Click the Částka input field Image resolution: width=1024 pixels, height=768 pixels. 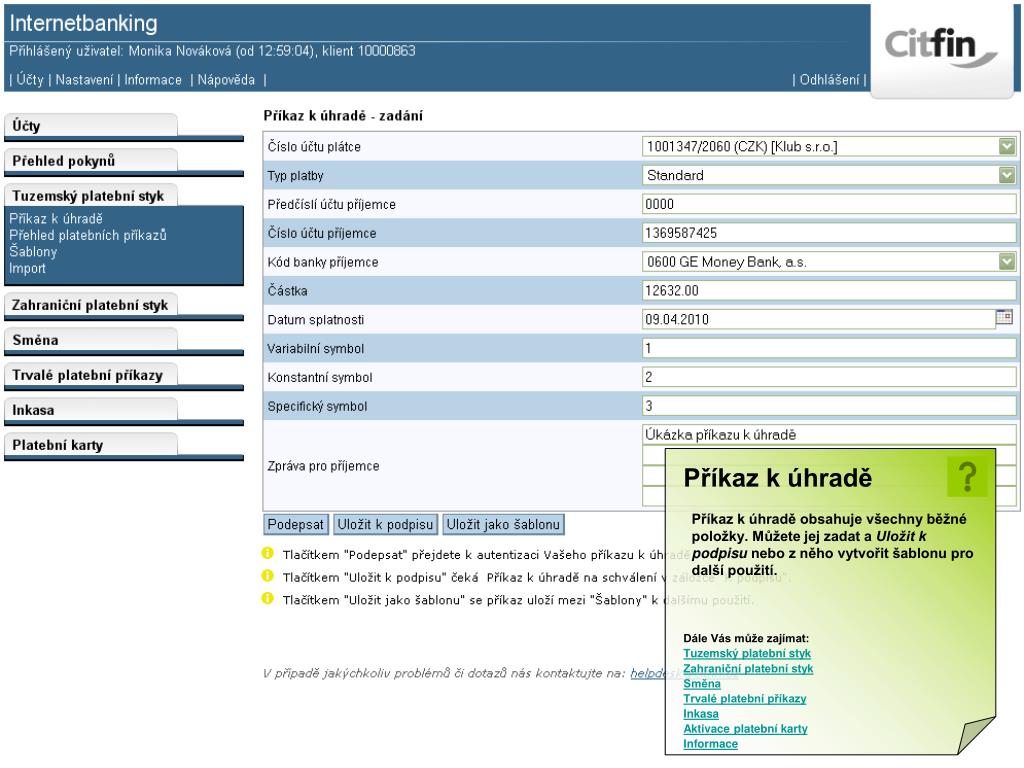point(829,291)
